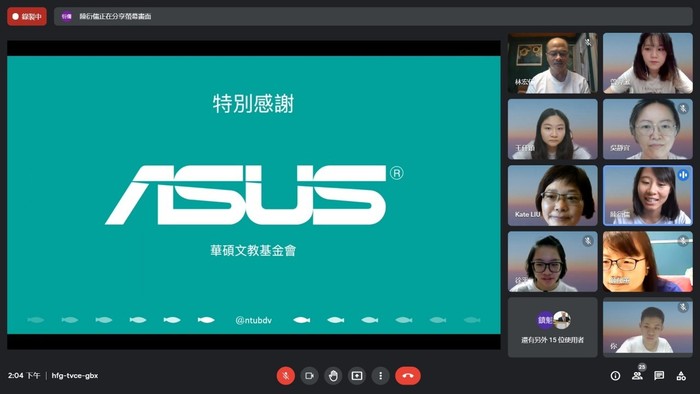Click muted mic icon on top-left participant tile
700x394 pixels.
click(x=588, y=42)
